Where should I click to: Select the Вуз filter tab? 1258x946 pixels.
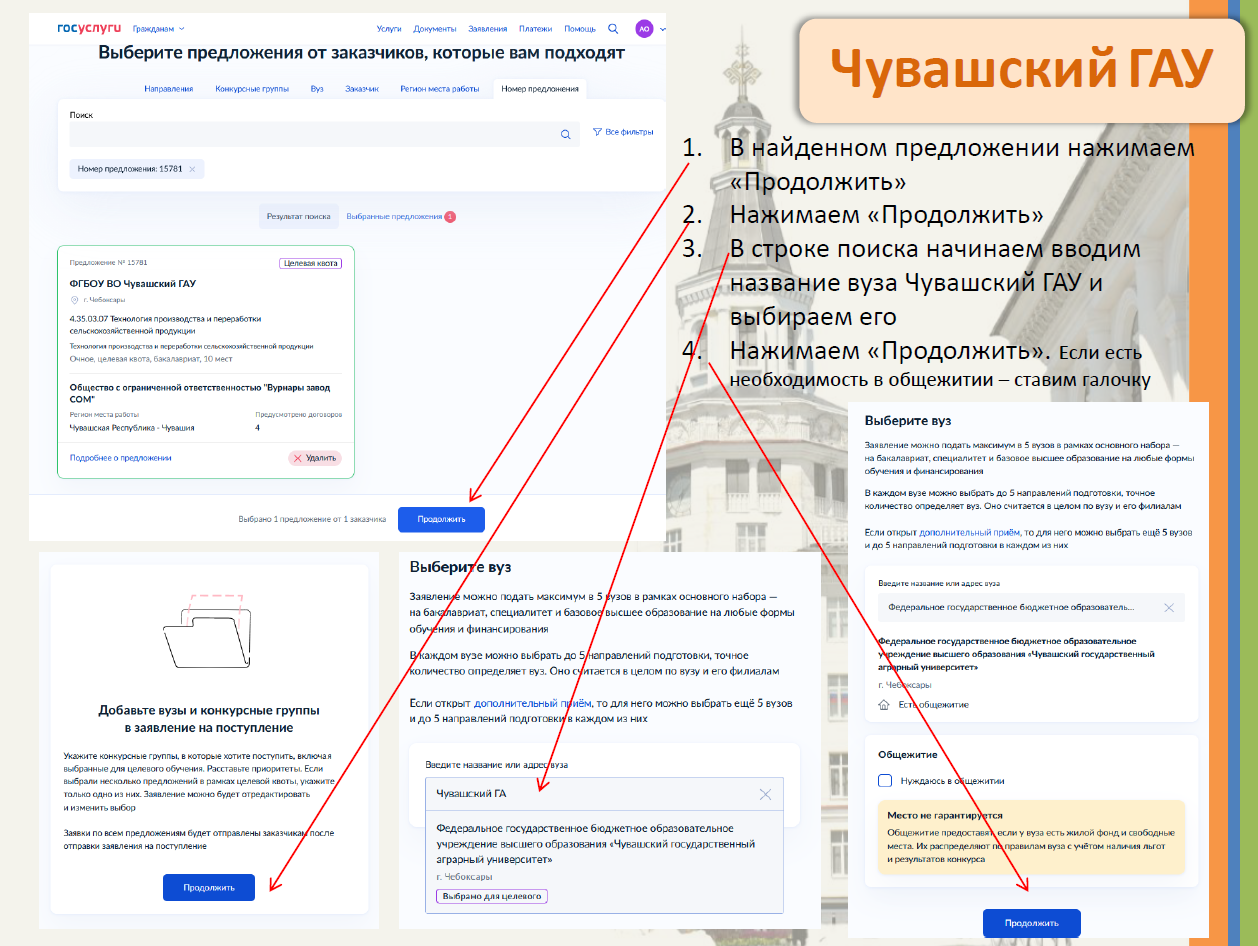pos(317,89)
